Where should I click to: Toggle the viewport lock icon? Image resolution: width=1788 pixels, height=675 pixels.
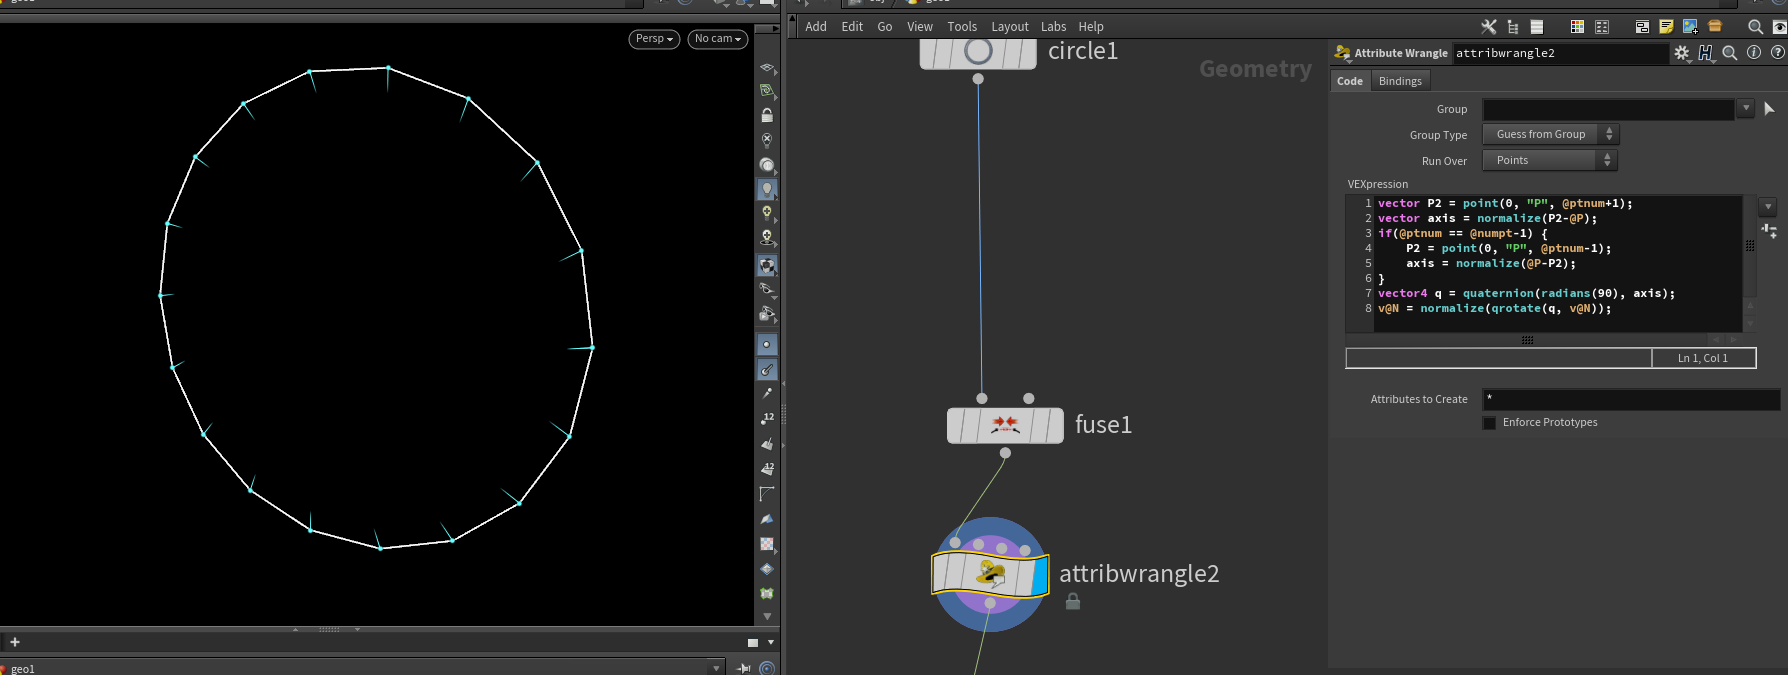coord(767,116)
